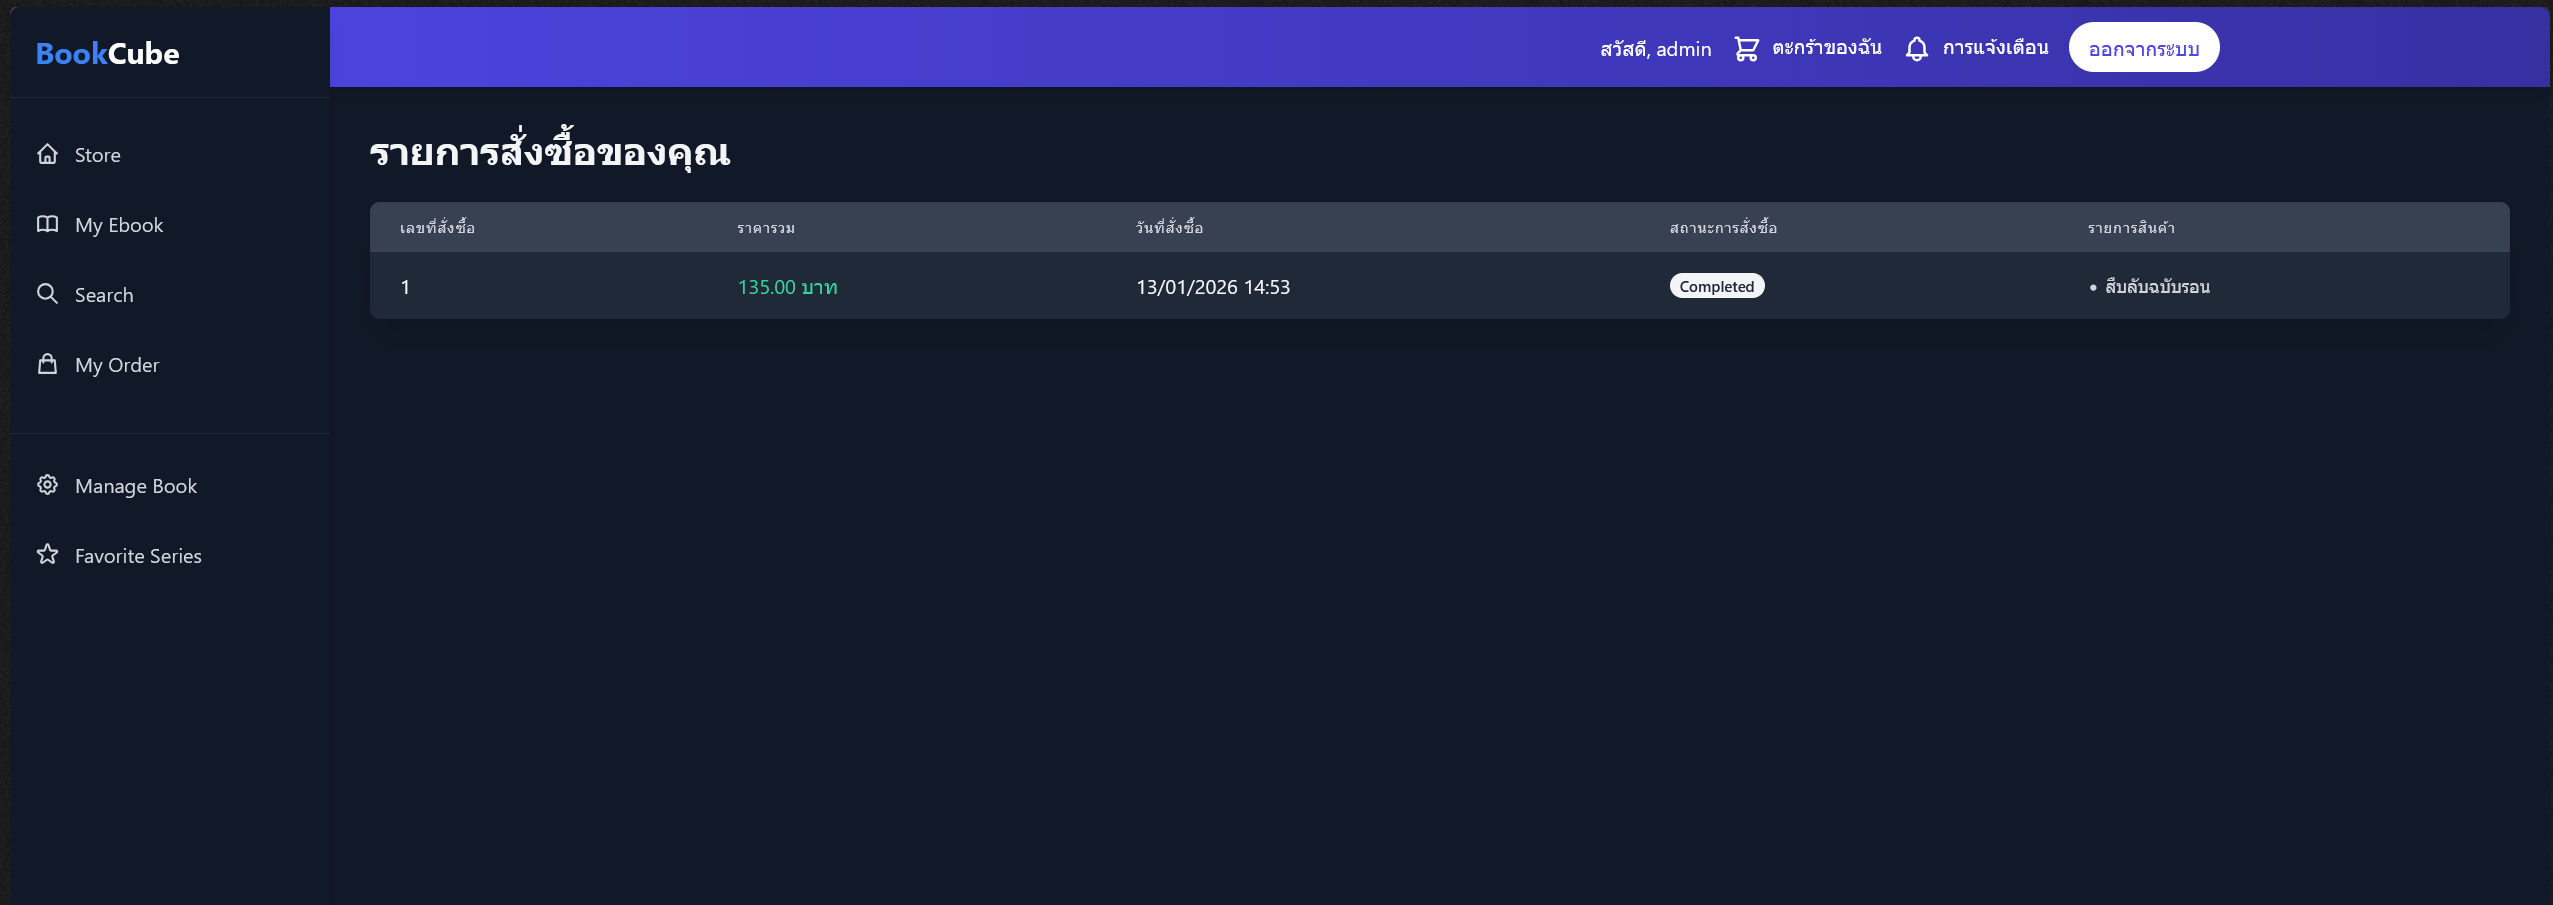Select the My Order bag icon
This screenshot has width=2553, height=905.
click(47, 363)
